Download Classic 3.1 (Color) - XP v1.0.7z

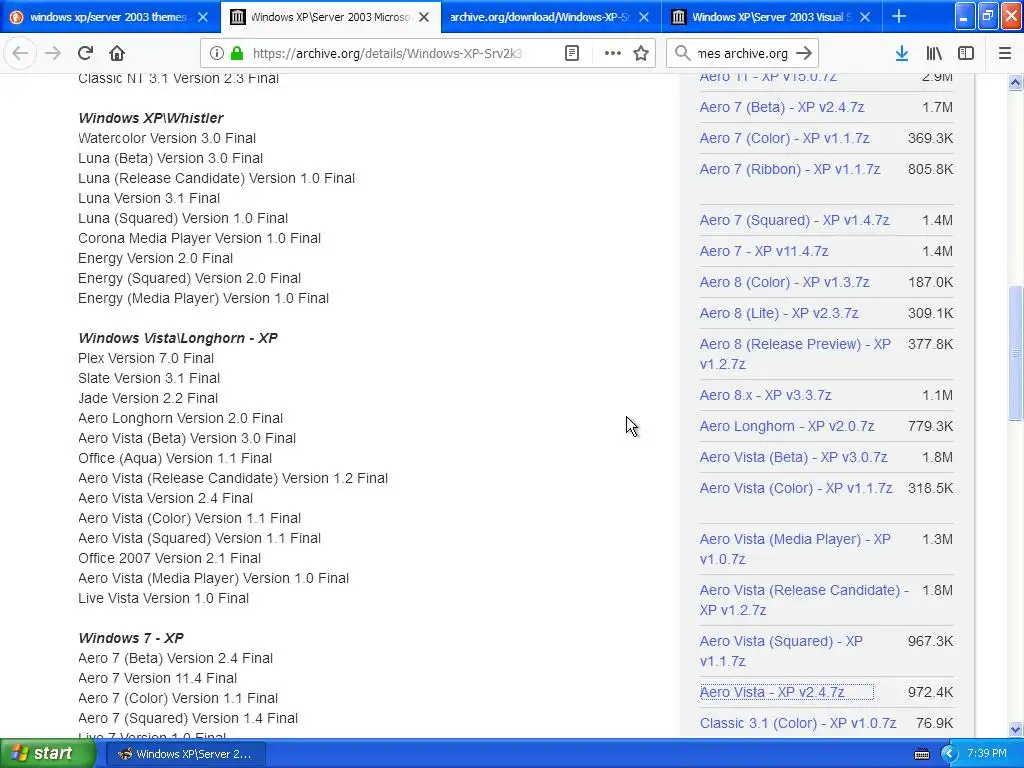[x=798, y=724]
